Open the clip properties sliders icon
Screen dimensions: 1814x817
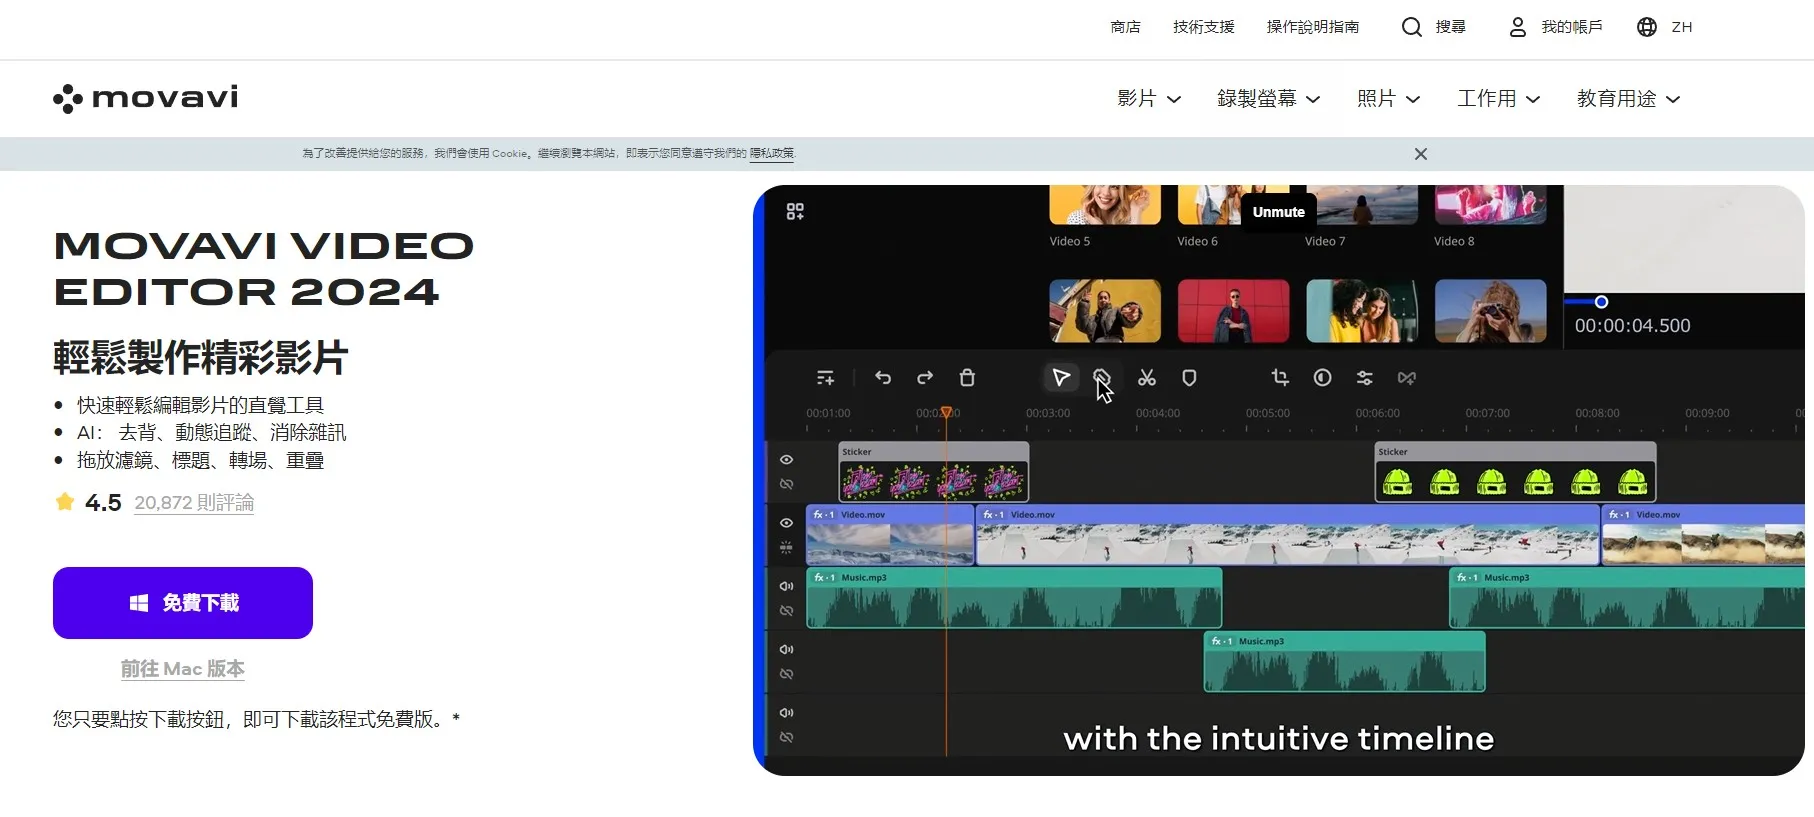[1364, 378]
